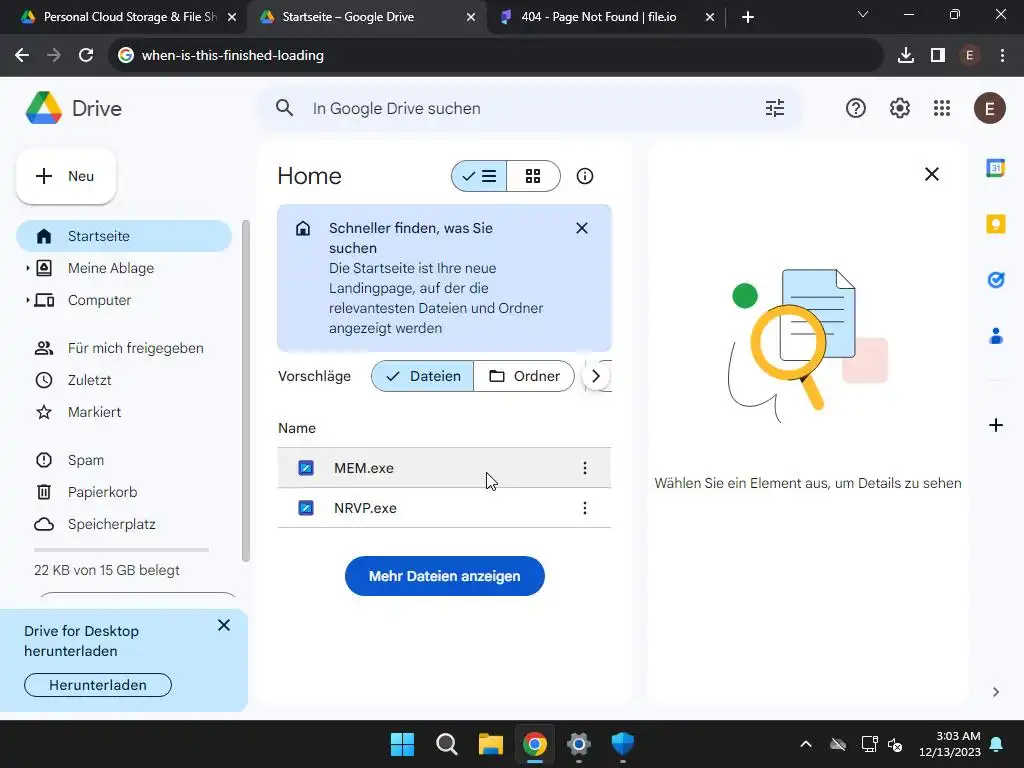Open Google Calendar side panel icon
This screenshot has width=1024, height=768.
pyautogui.click(x=995, y=168)
